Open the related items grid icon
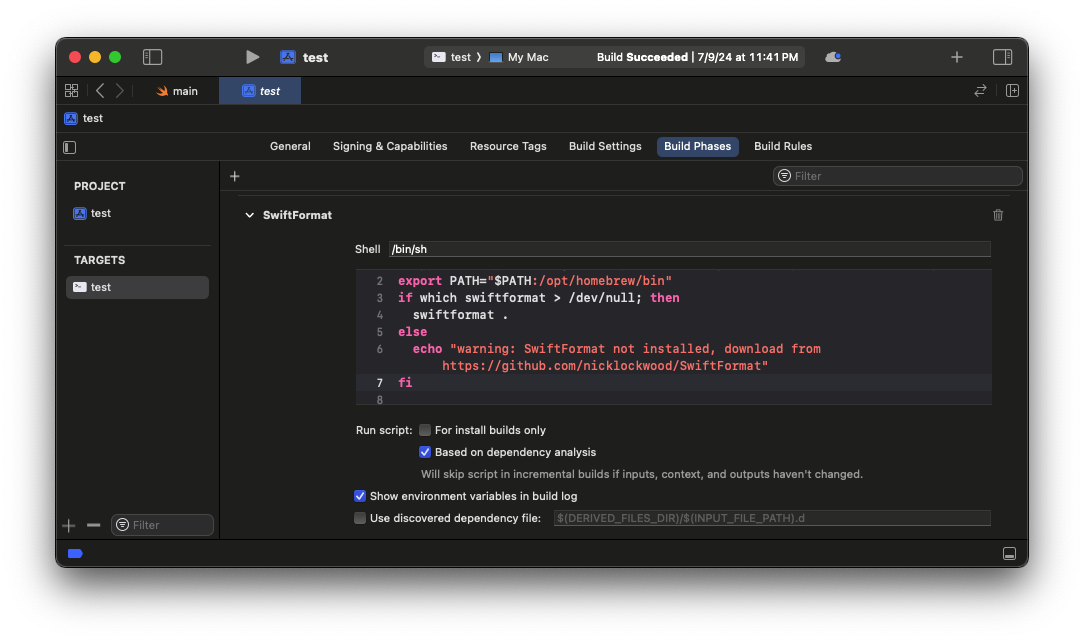The image size is (1084, 641). point(71,91)
